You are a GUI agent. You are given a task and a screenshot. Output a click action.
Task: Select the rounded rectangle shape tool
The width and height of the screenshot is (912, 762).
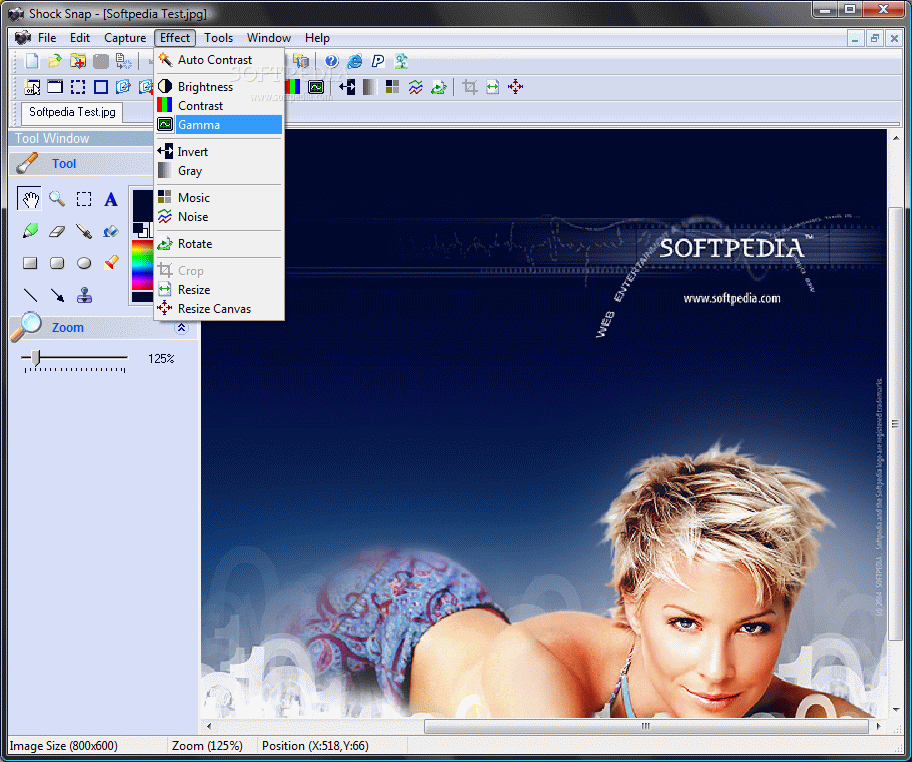[57, 264]
